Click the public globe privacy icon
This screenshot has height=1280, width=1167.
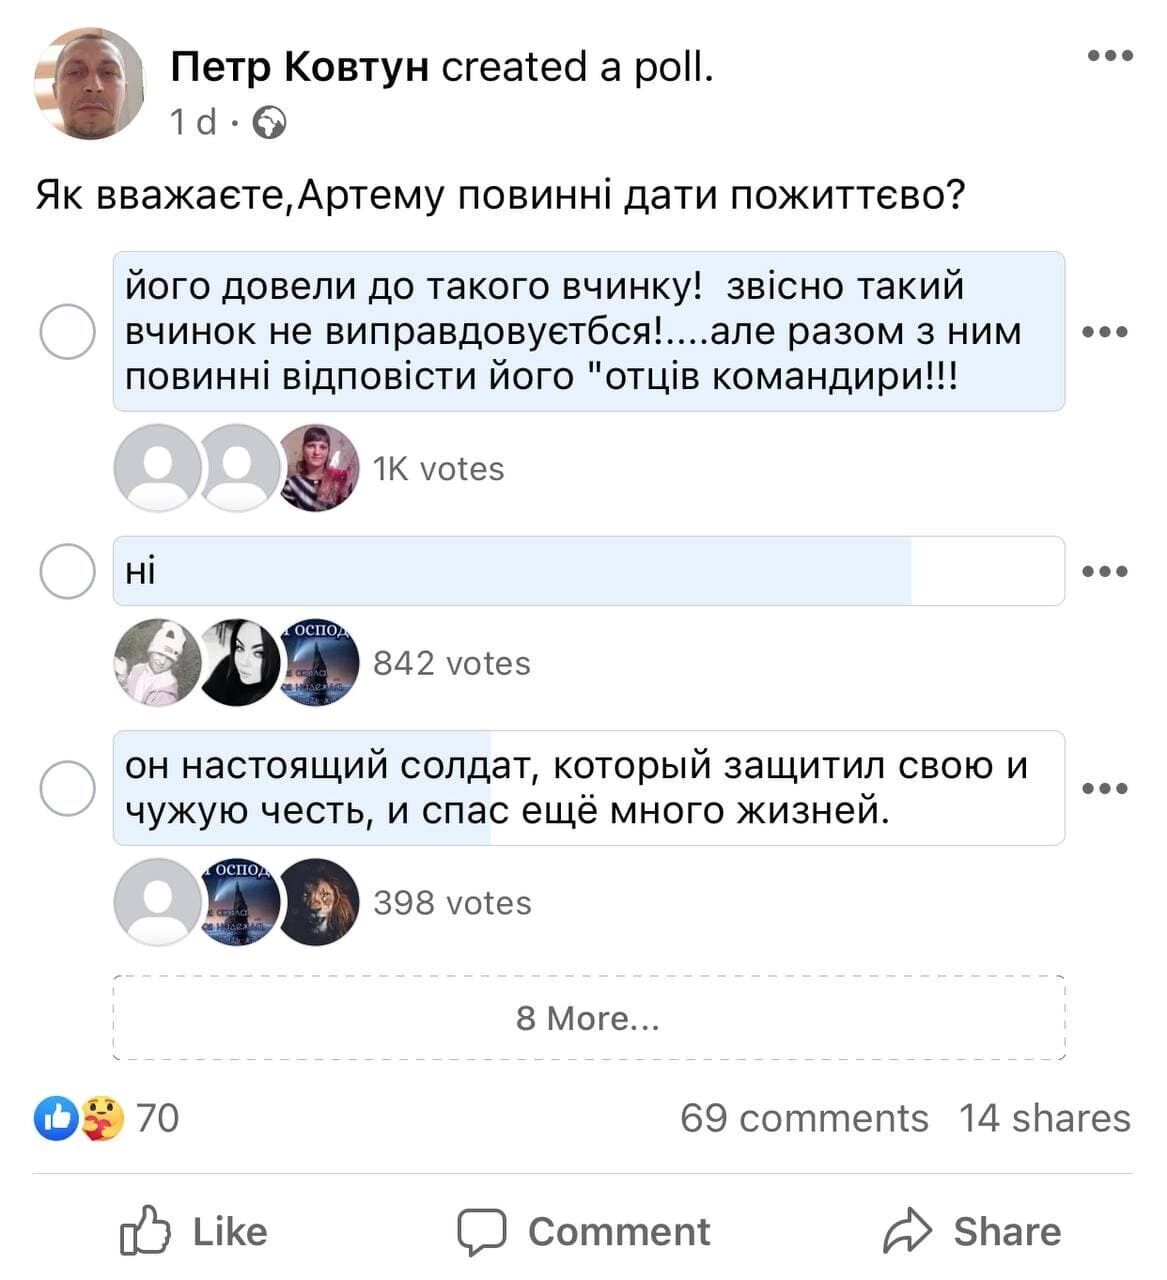click(270, 123)
